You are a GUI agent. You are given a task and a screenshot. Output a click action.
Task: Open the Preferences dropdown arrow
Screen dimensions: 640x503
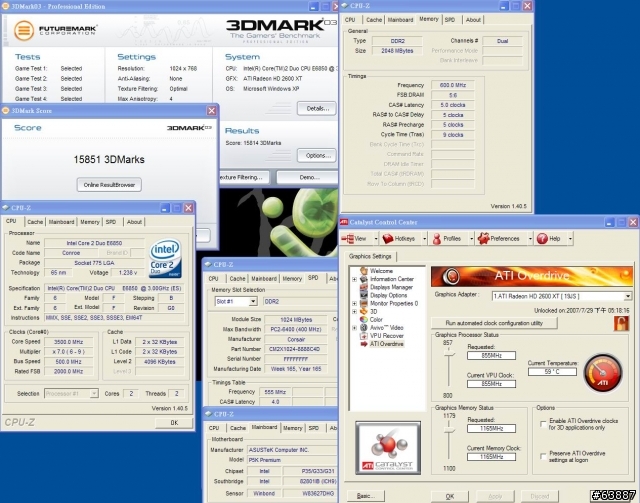530,238
